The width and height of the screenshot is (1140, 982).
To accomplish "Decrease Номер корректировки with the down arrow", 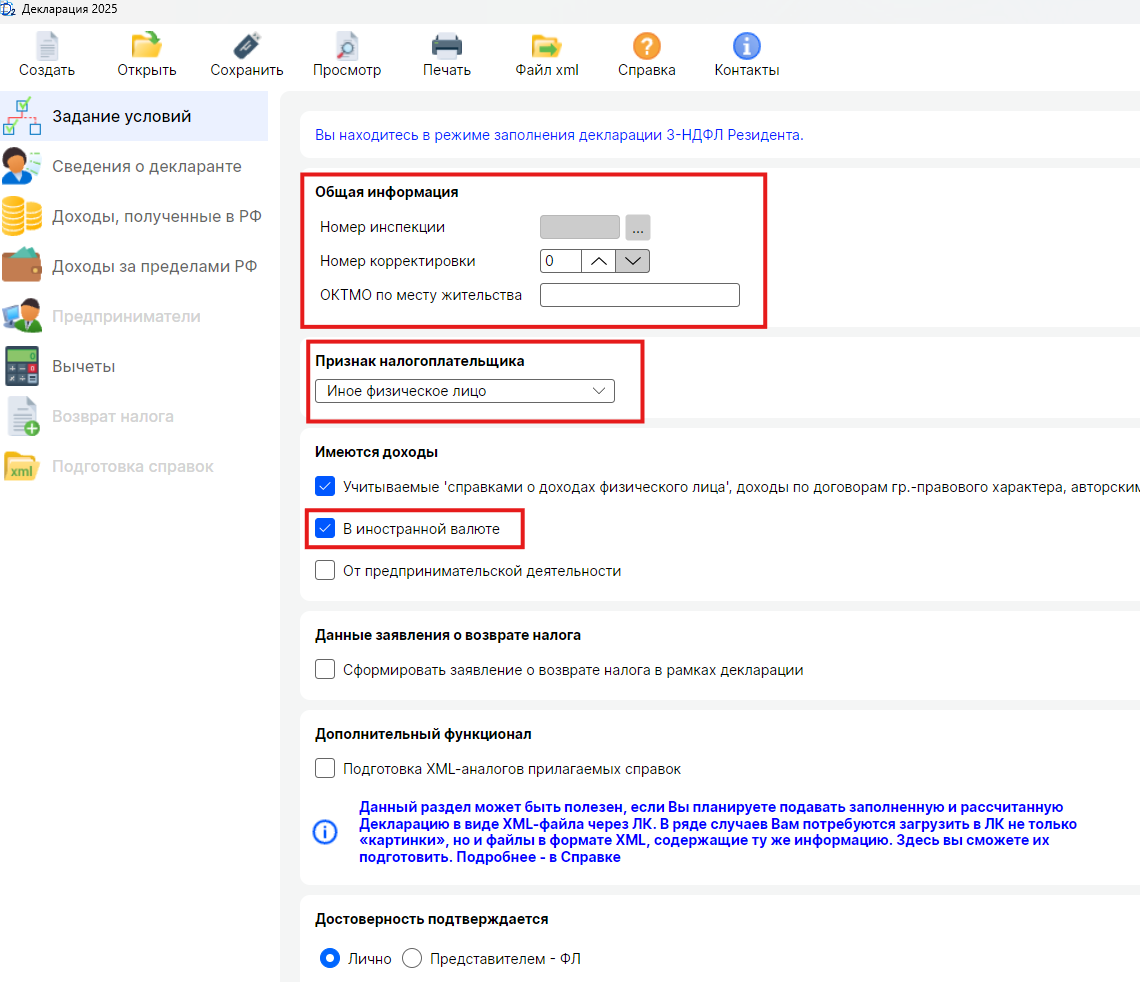I will pos(633,261).
